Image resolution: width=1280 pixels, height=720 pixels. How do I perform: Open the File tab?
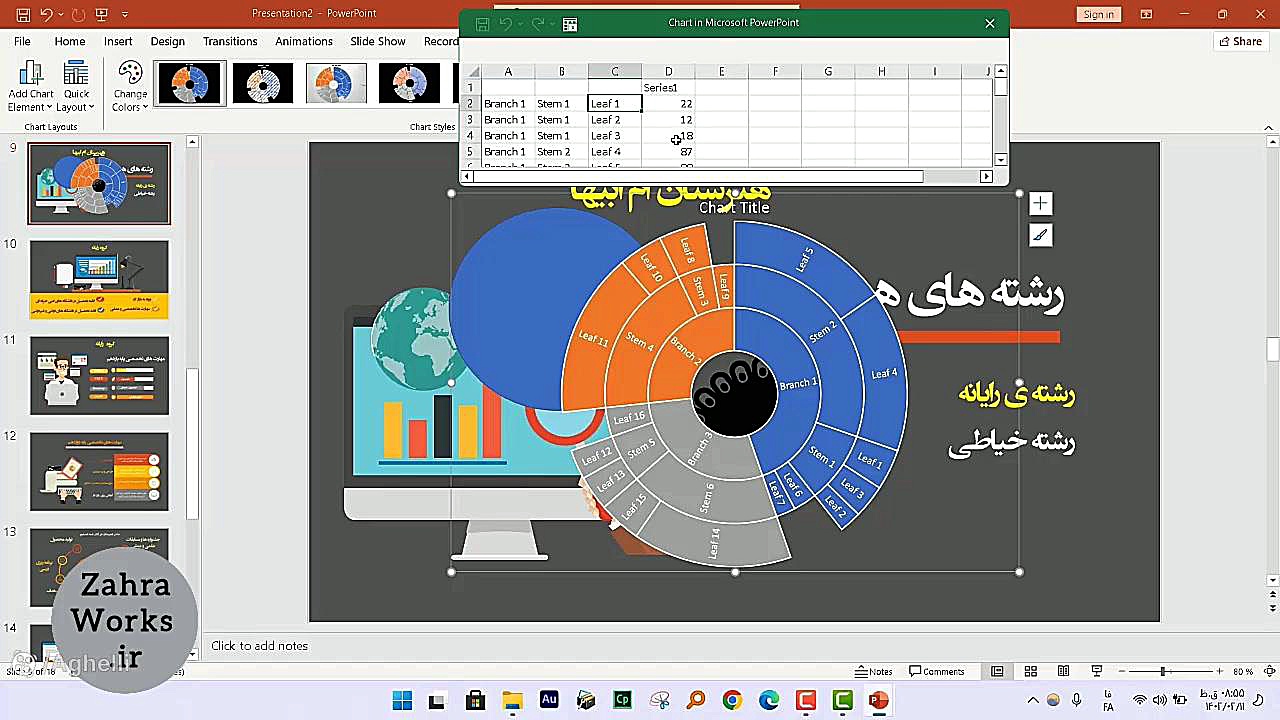[x=22, y=41]
